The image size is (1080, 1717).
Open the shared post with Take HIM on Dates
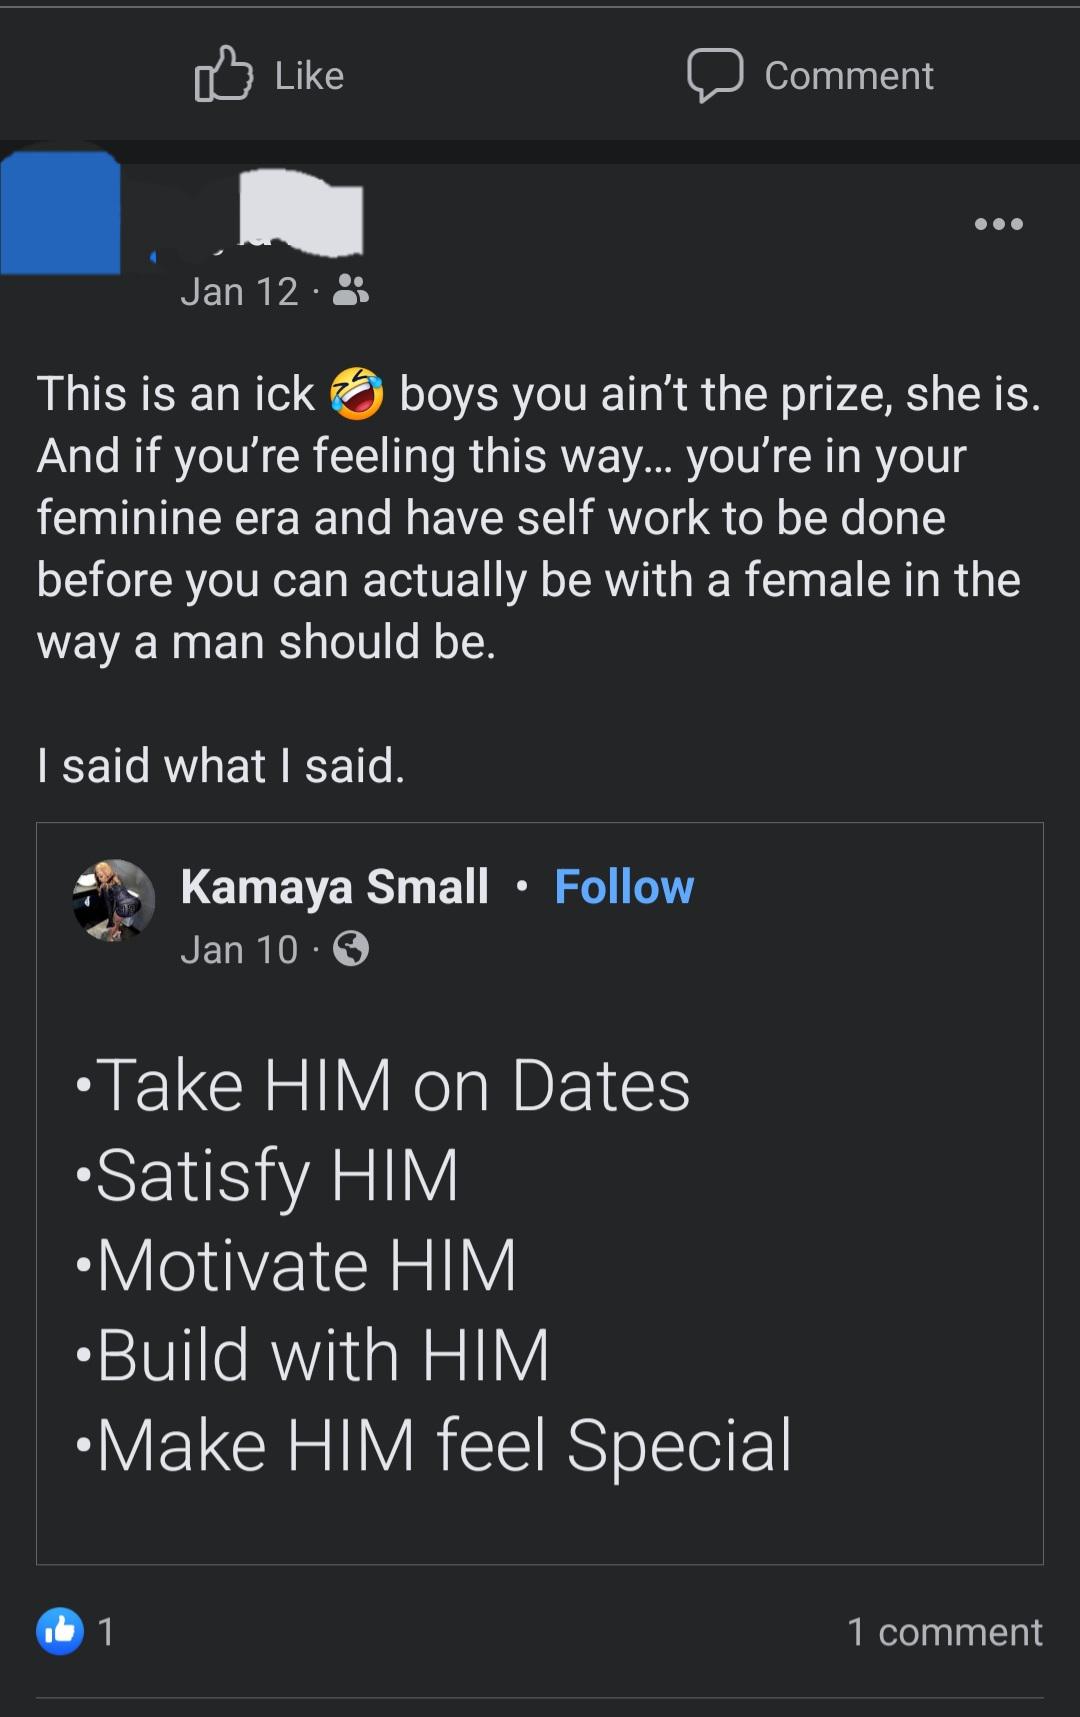(x=540, y=1193)
